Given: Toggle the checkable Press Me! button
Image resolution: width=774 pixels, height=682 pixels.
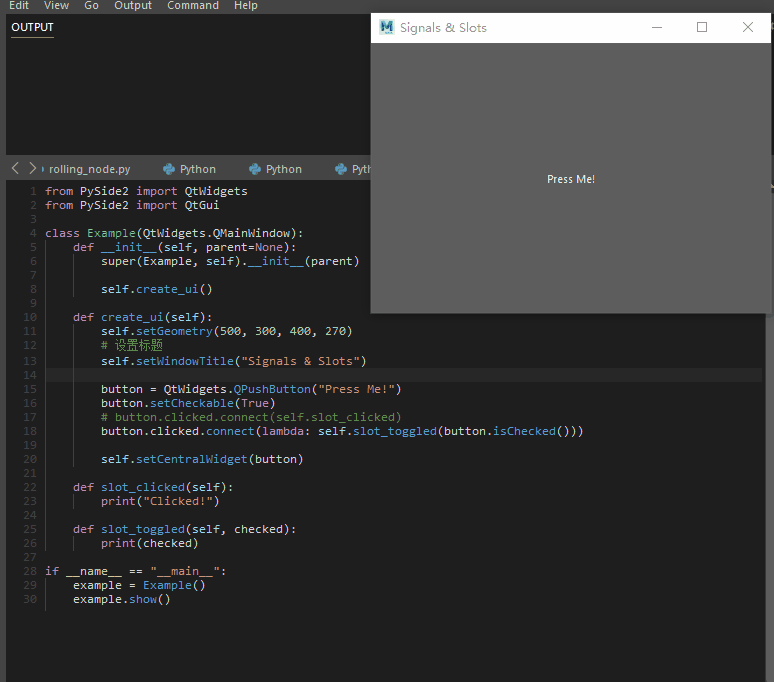Looking at the screenshot, I should click(571, 179).
